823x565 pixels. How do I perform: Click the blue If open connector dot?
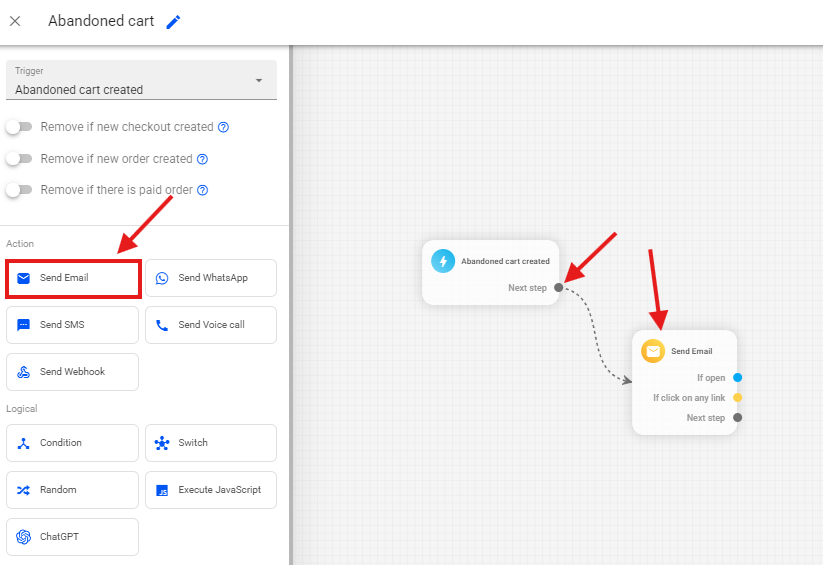737,378
